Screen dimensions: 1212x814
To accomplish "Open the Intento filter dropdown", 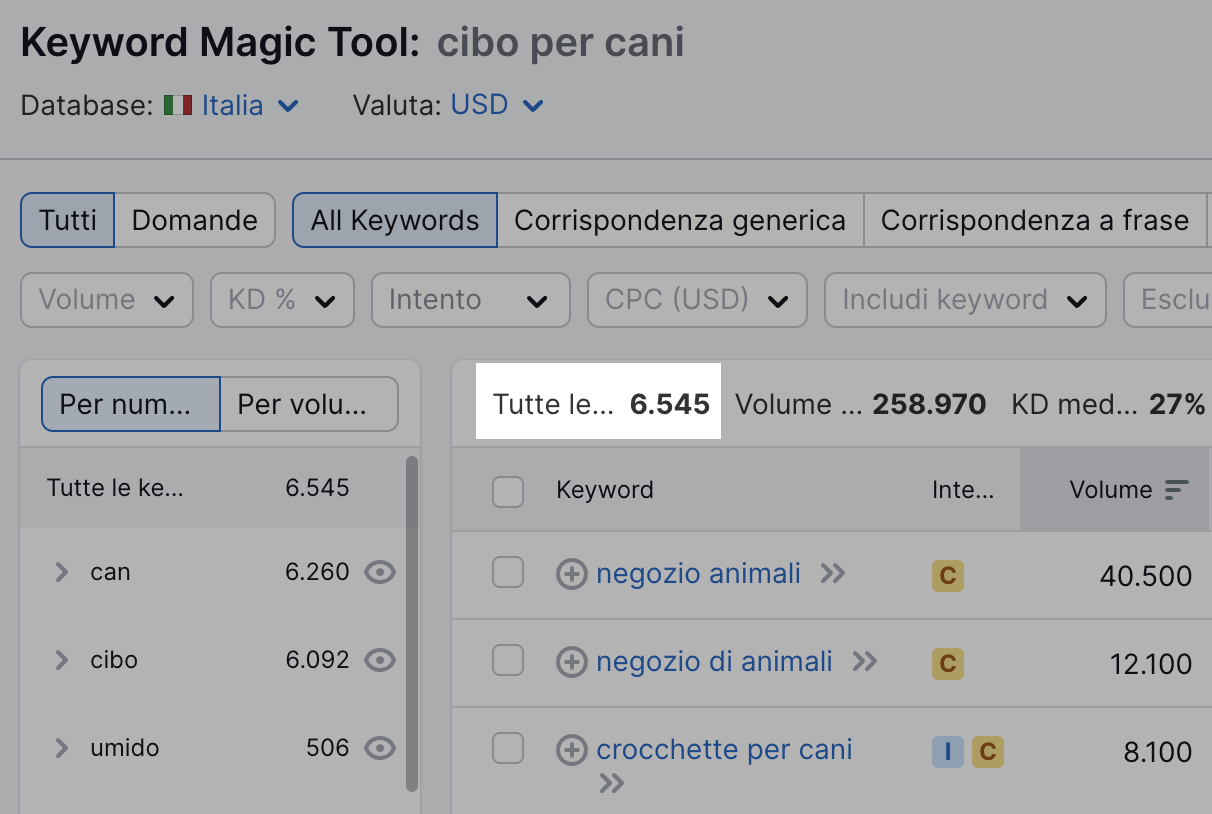I will (x=470, y=300).
